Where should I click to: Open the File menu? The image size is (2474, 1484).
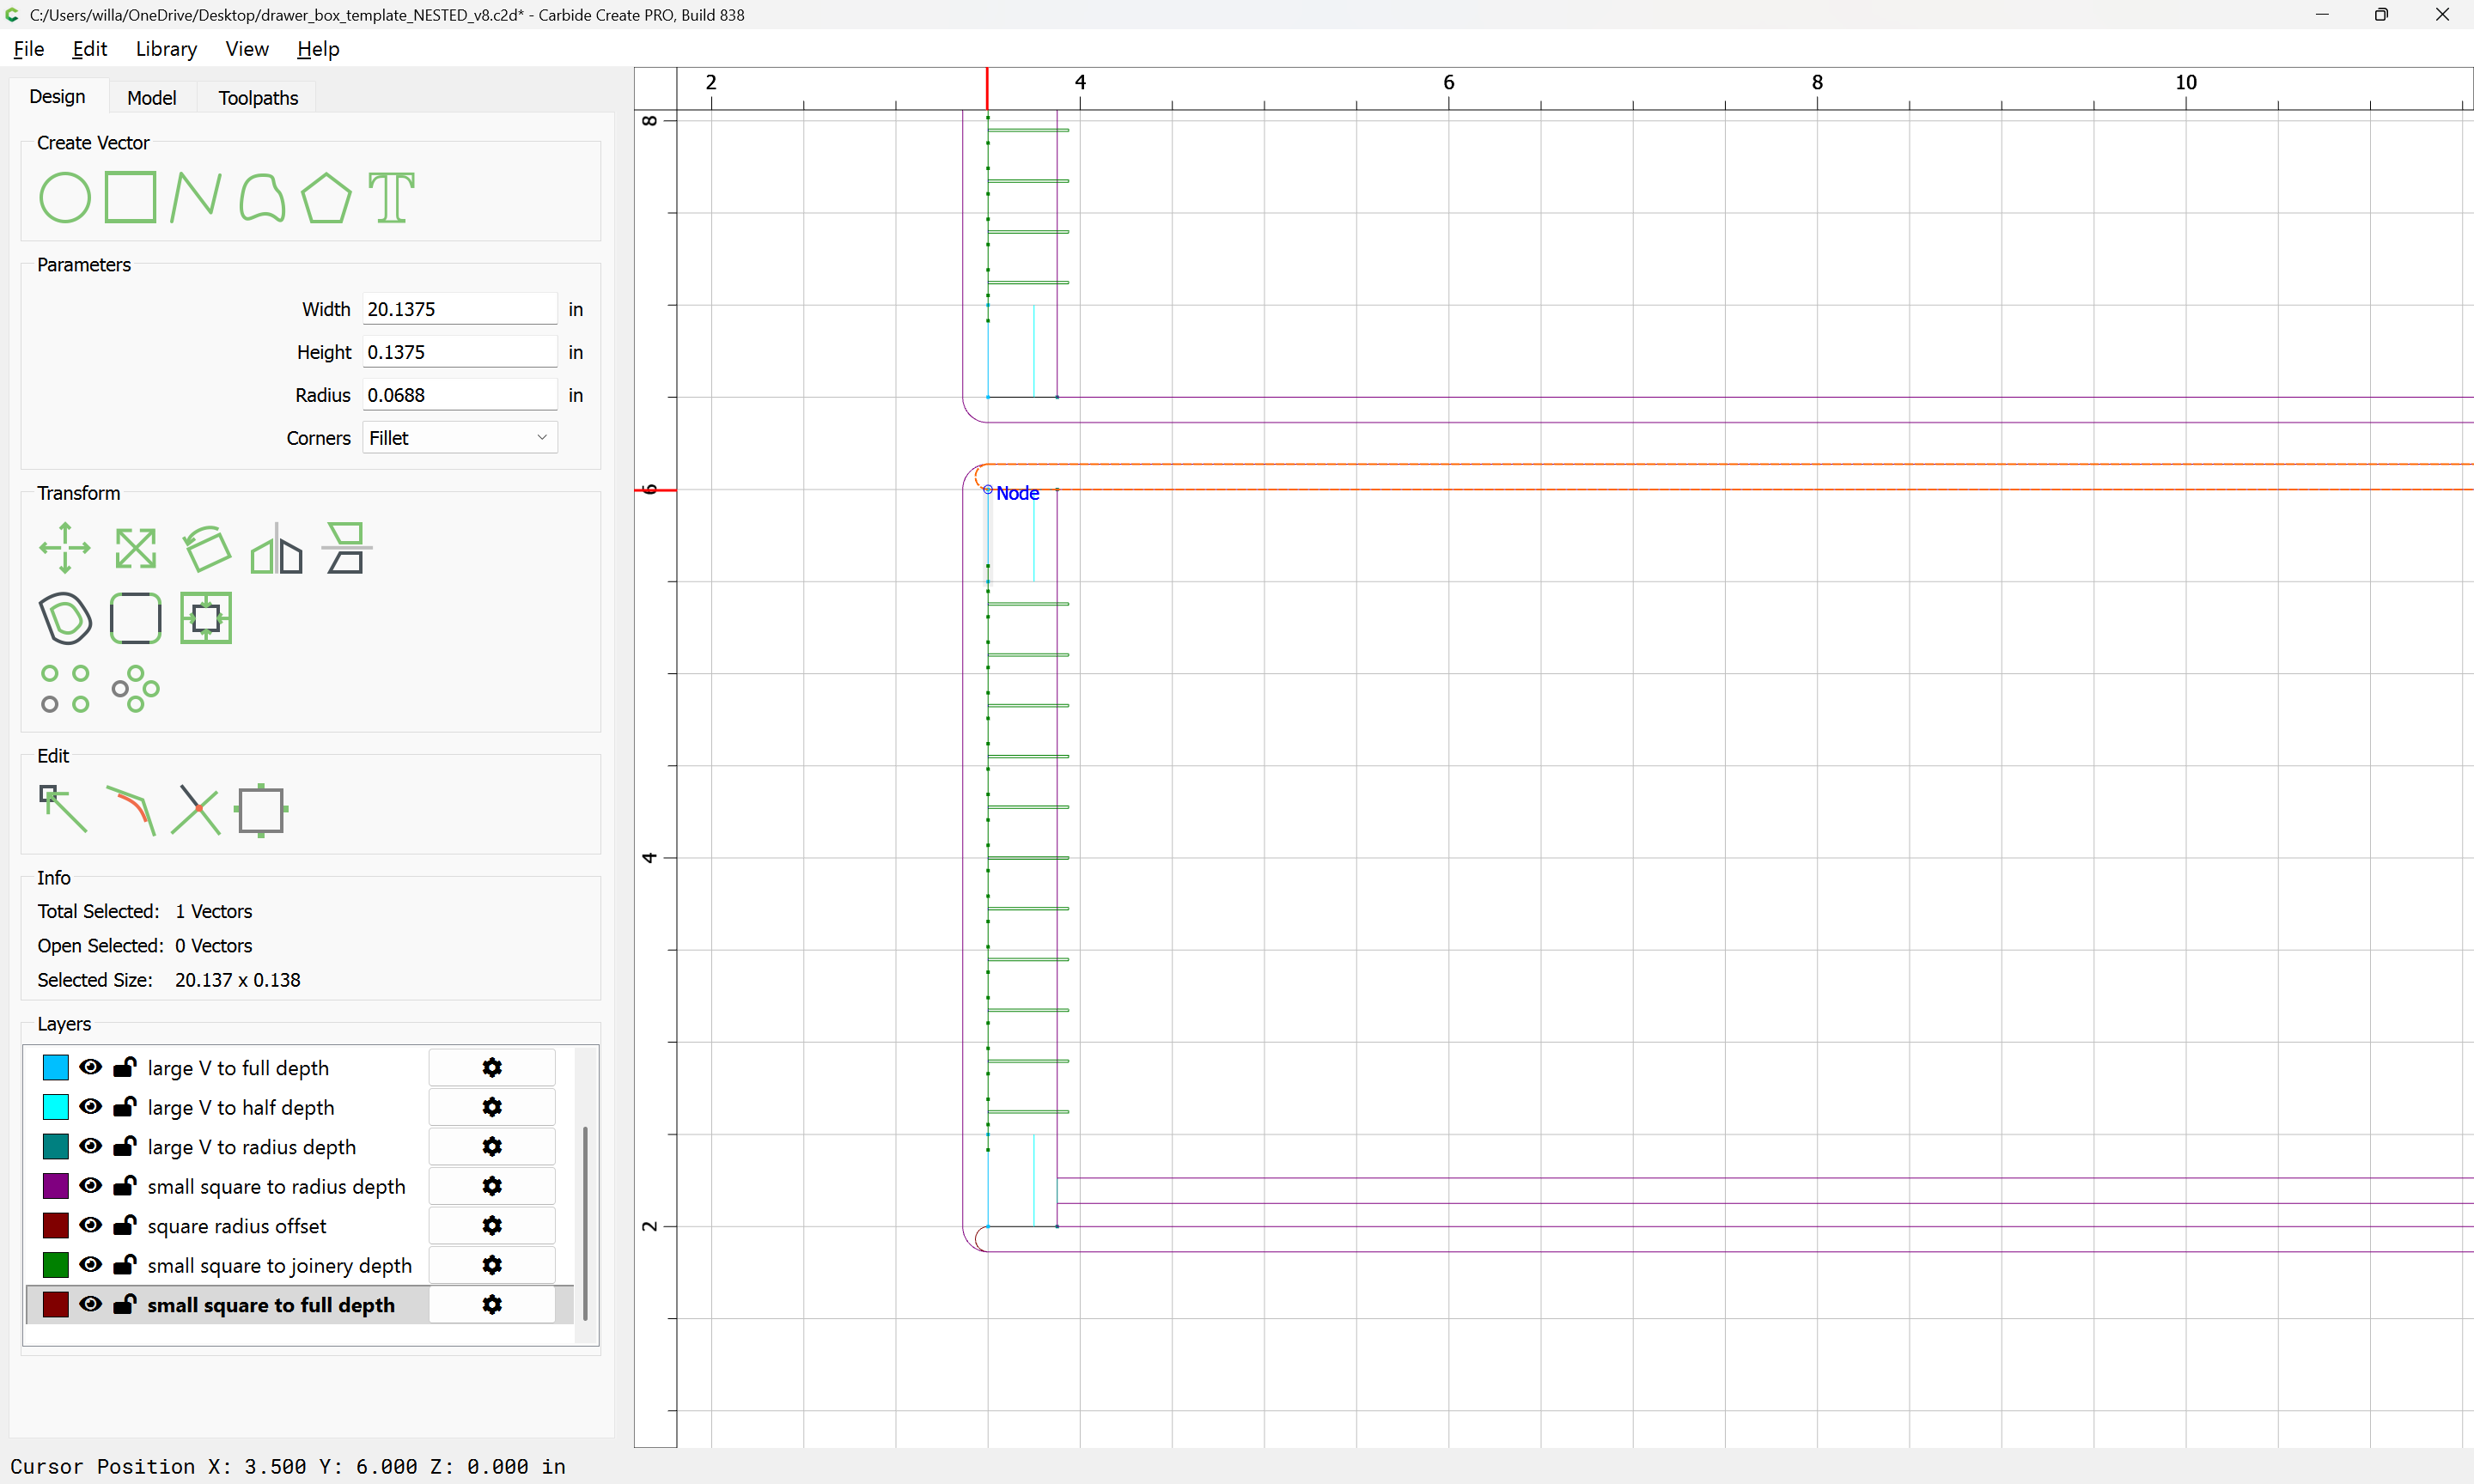point(28,49)
